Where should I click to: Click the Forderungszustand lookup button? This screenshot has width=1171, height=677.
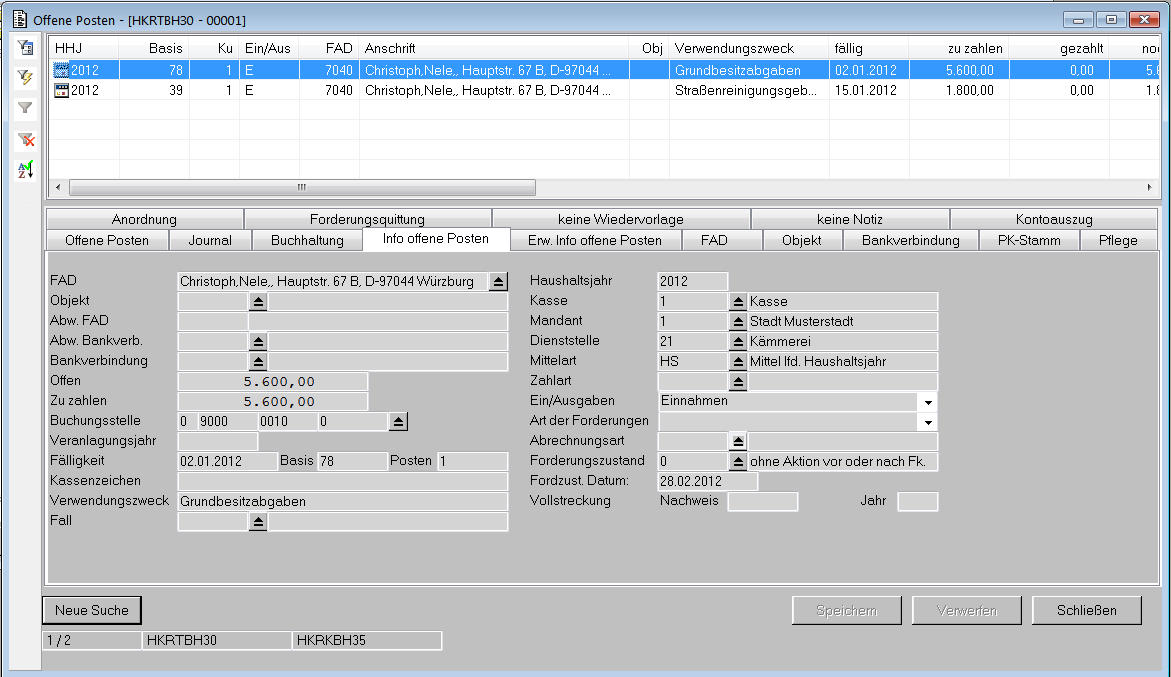click(x=738, y=462)
